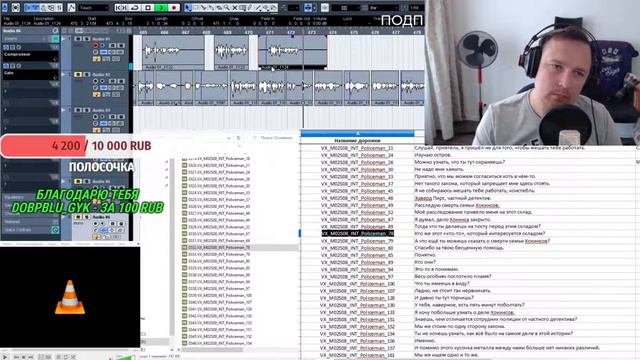Start playback with the green Play button

[161, 8]
